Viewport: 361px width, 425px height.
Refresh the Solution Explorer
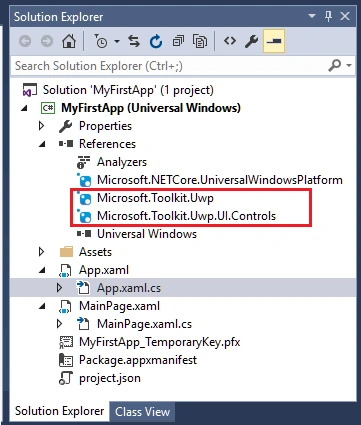pos(156,41)
